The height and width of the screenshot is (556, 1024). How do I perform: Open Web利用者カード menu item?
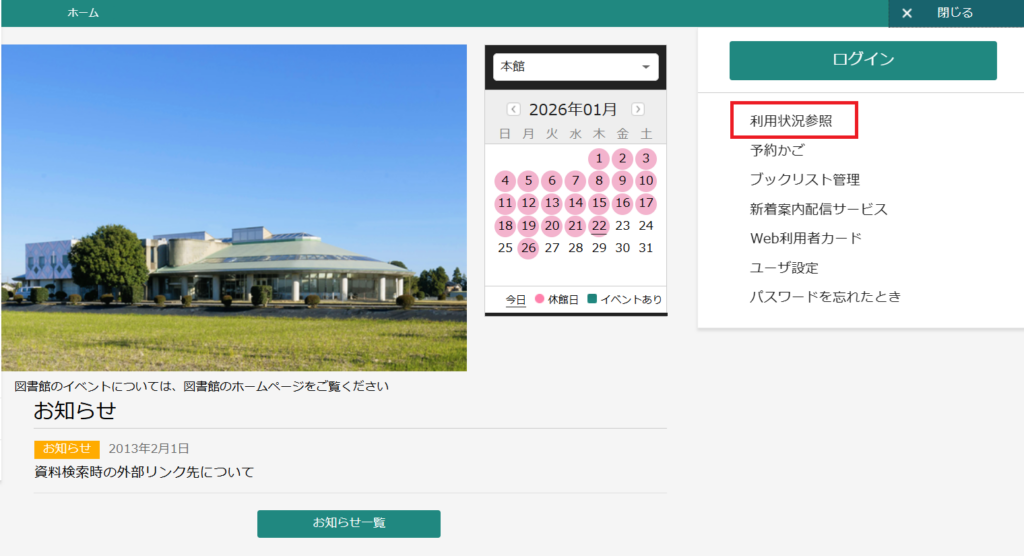click(805, 238)
